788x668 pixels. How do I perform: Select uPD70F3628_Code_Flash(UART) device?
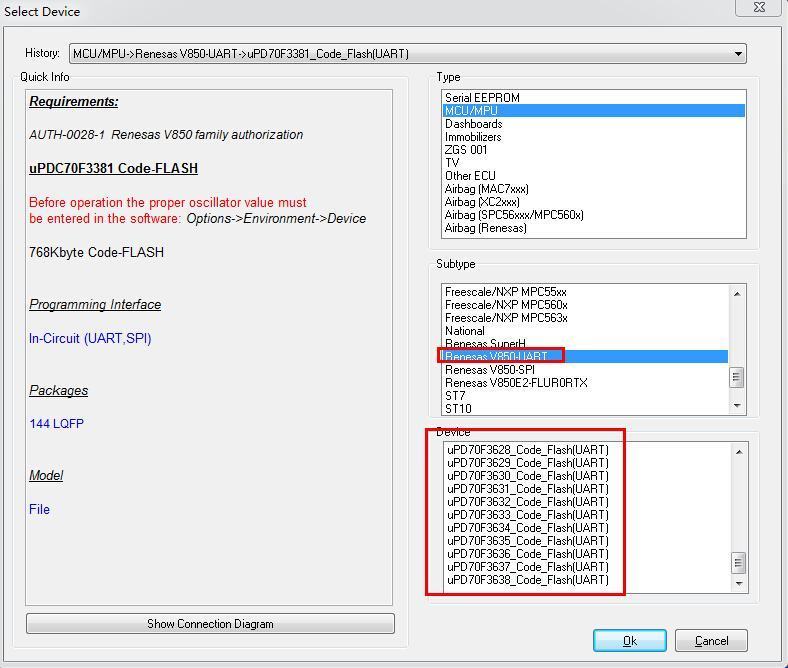[587, 450]
